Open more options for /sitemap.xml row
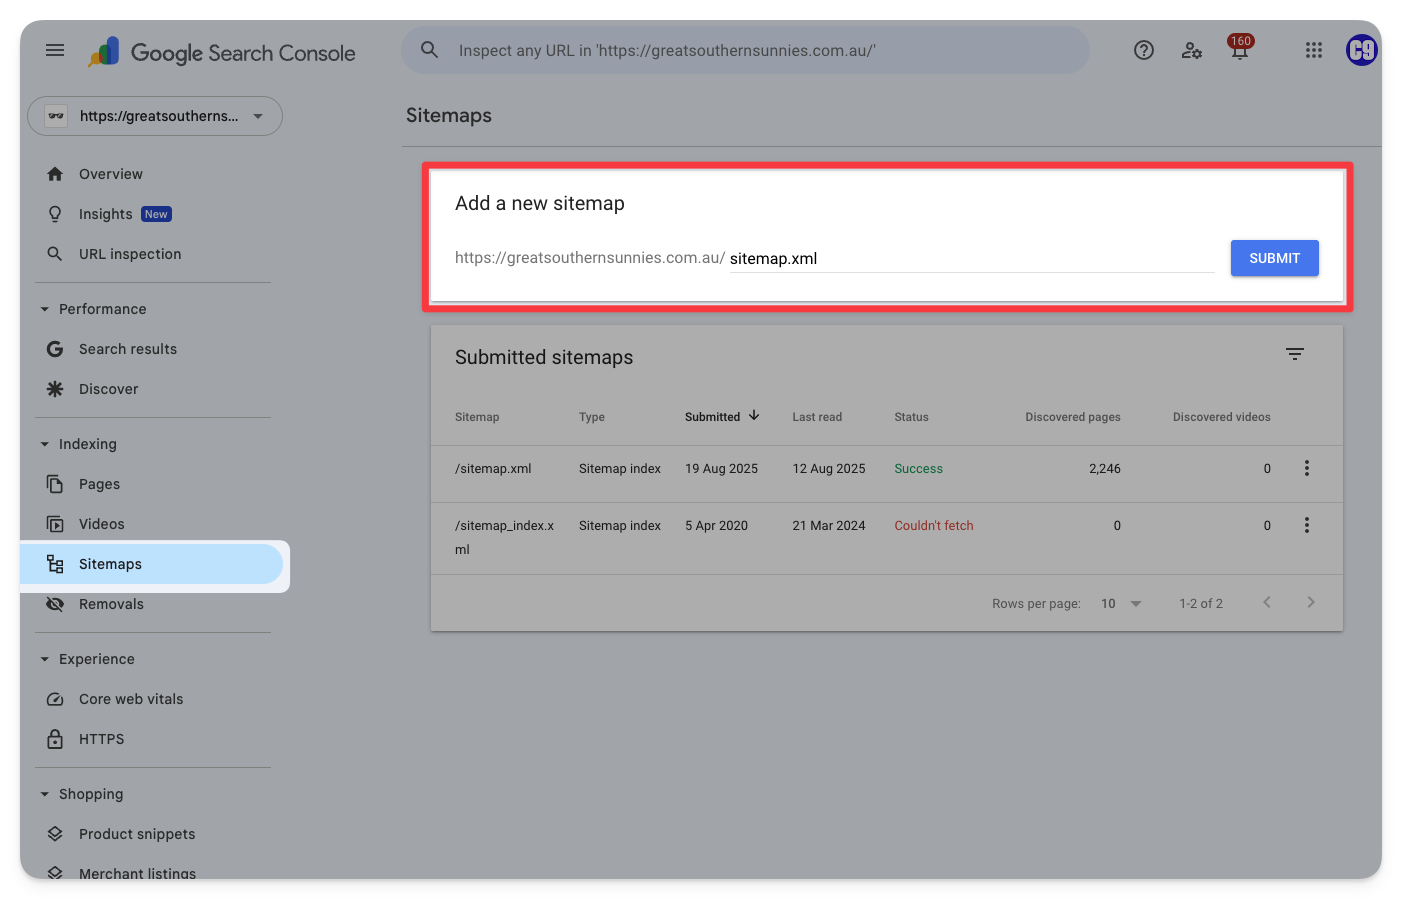Viewport: 1402px width, 899px height. (1306, 468)
